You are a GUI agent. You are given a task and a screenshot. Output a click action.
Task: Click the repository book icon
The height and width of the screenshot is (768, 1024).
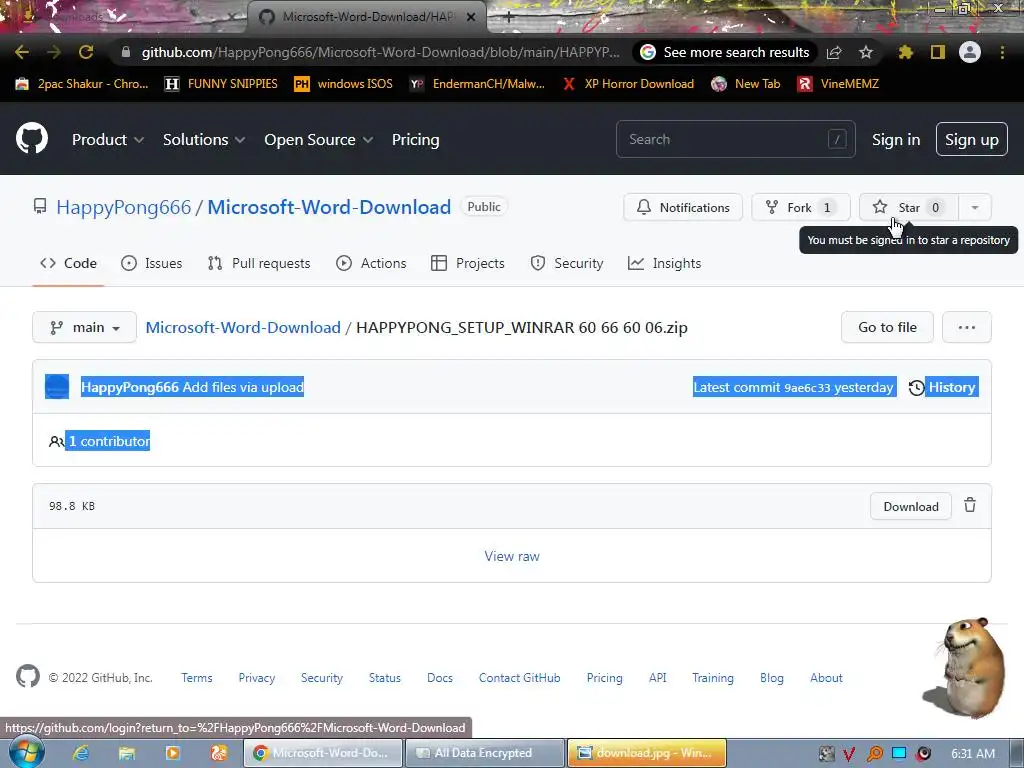pos(40,207)
